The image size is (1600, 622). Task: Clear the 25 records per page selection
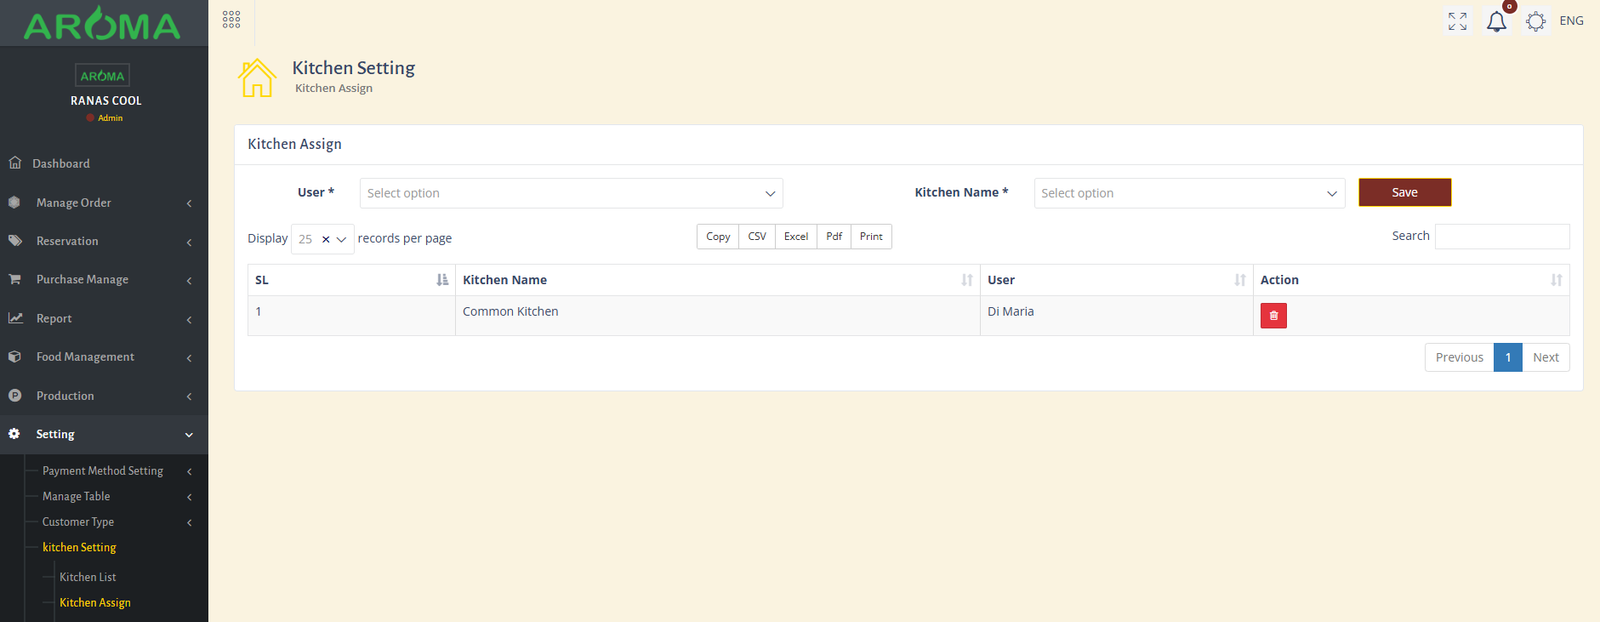coord(326,240)
